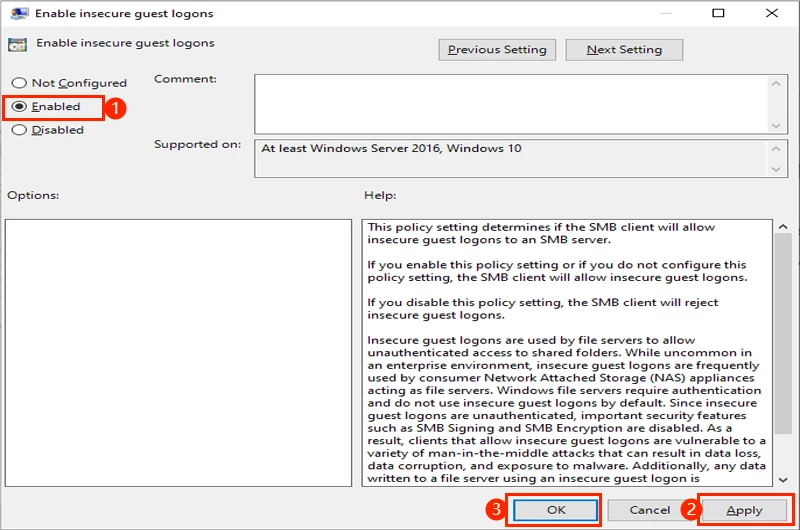This screenshot has width=800, height=530.
Task: Minimize the dialog window
Action: point(665,13)
